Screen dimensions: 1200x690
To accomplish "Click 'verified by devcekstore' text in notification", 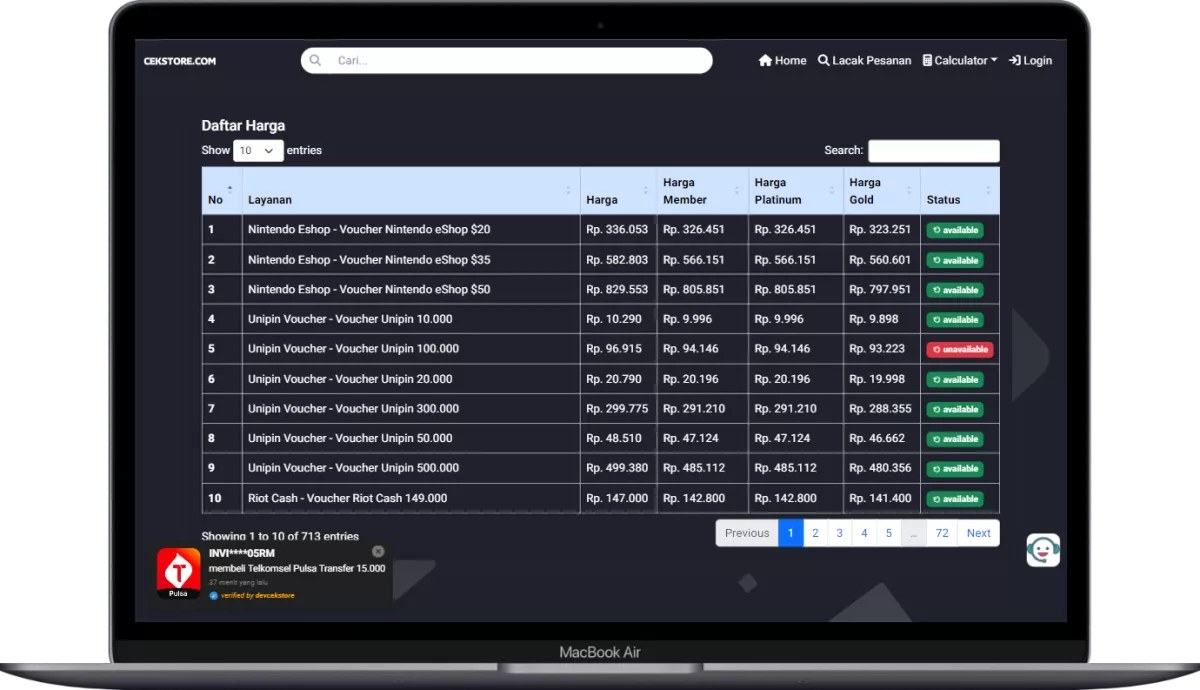I will tap(257, 595).
